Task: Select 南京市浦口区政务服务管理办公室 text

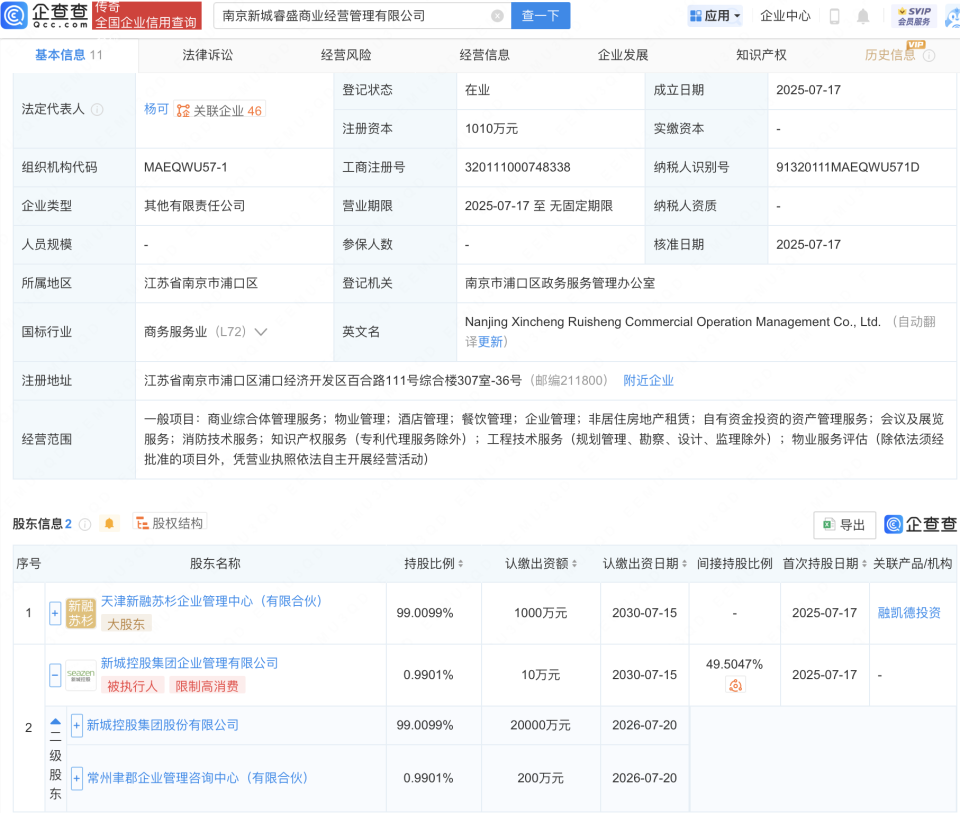Action: [x=560, y=283]
